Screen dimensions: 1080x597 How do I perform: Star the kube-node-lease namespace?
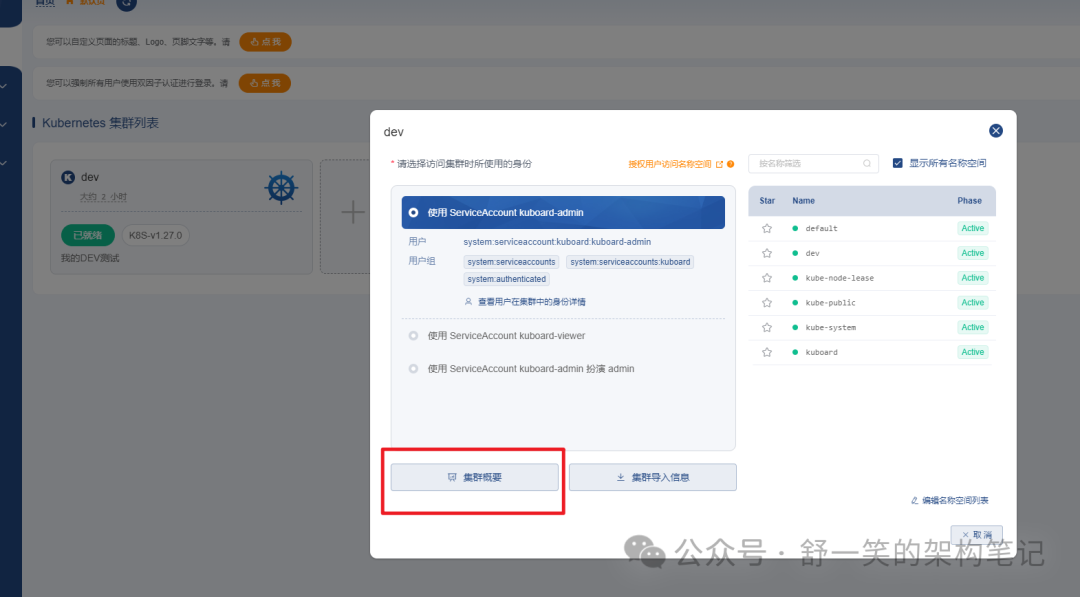(x=767, y=278)
